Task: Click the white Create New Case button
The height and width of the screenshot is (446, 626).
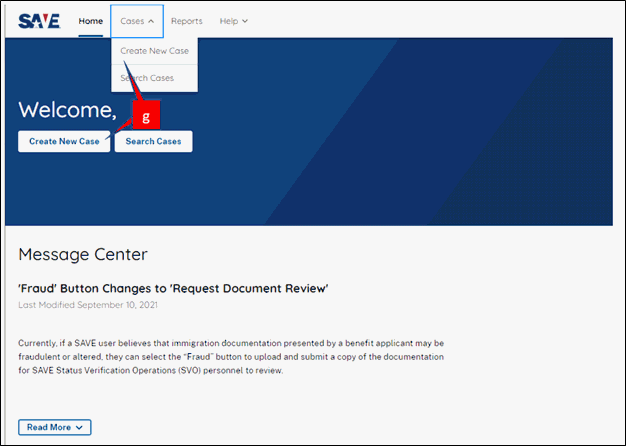Action: pyautogui.click(x=64, y=141)
